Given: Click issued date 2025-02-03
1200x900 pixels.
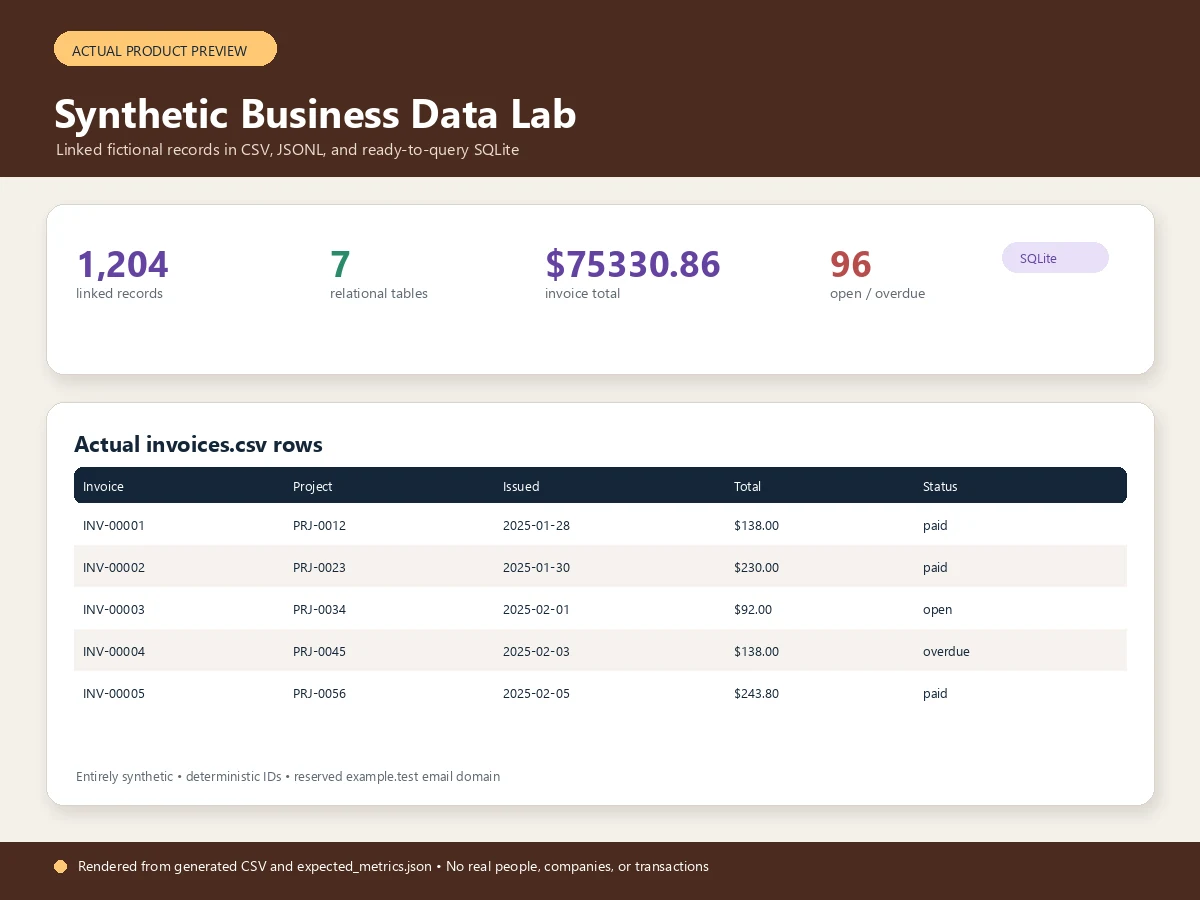Looking at the screenshot, I should [536, 651].
